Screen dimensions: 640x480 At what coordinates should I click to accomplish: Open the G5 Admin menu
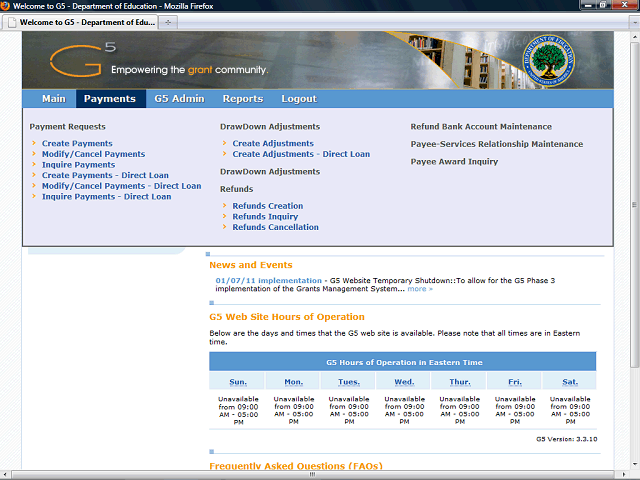pos(179,99)
